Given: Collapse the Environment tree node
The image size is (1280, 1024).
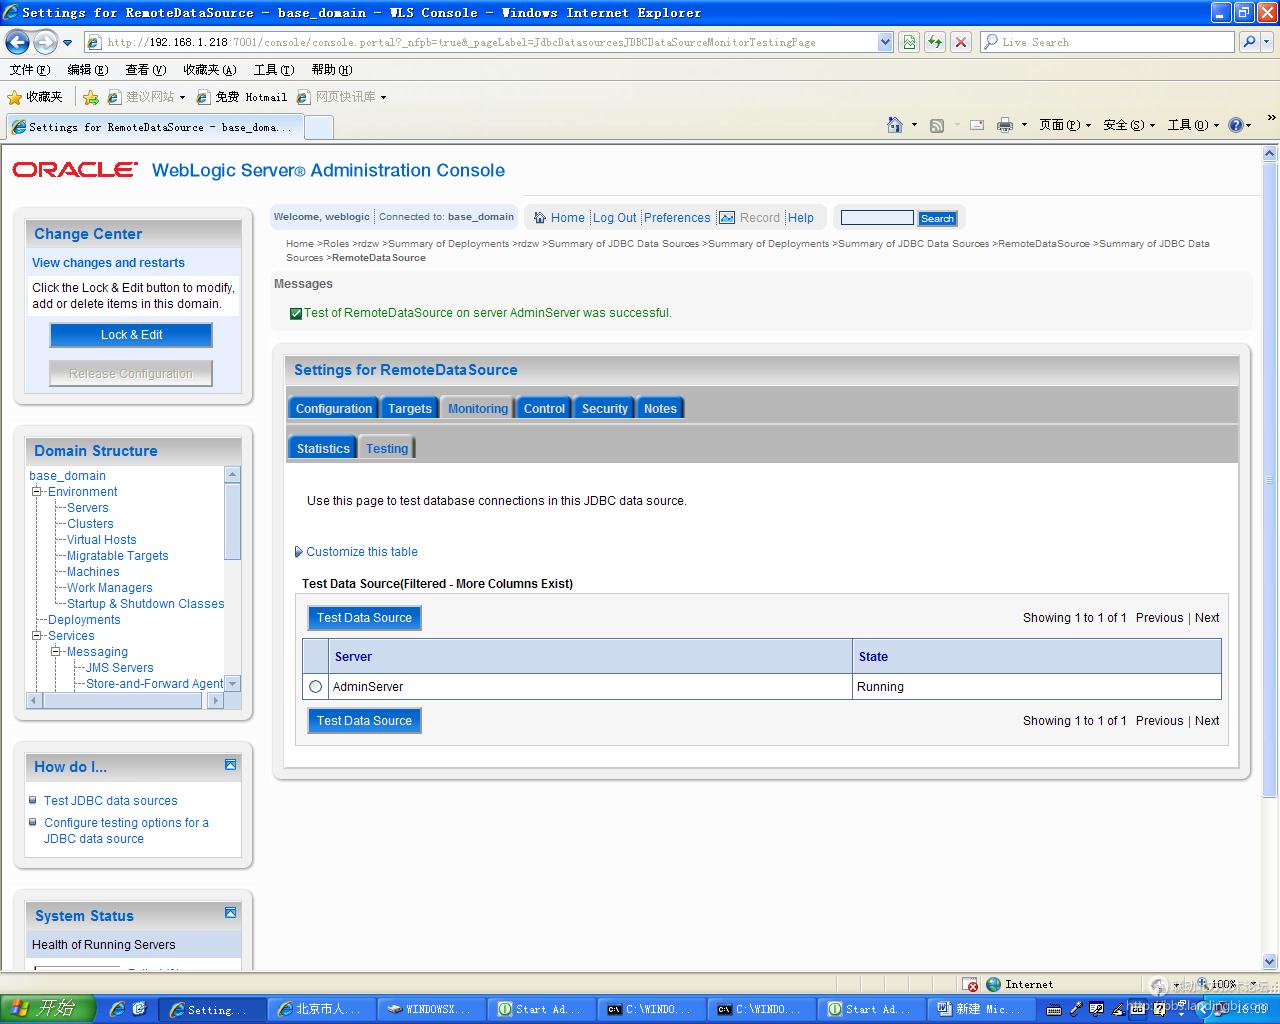Looking at the screenshot, I should click(37, 492).
